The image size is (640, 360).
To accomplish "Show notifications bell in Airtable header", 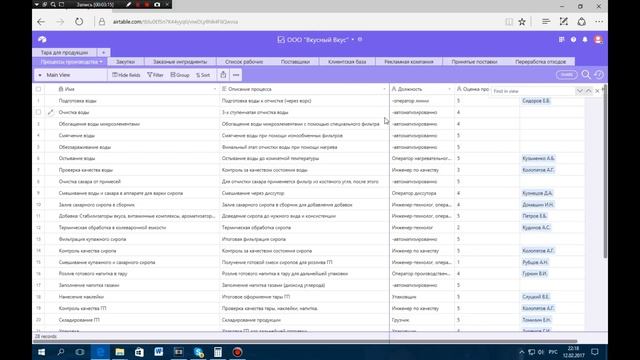I will pos(585,40).
